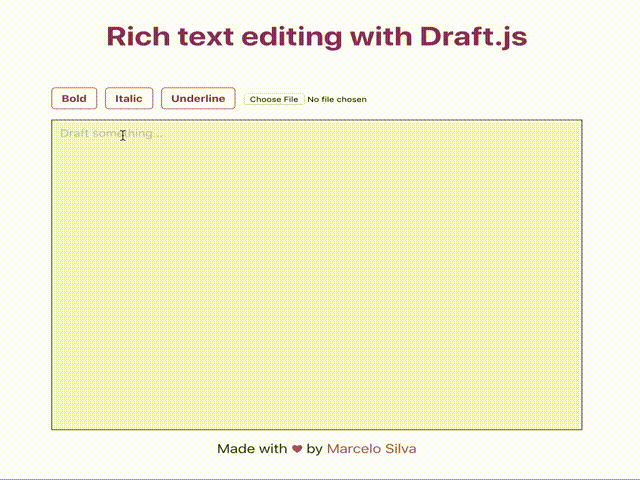Select the 'Made with' footer text
640x480 pixels.
pos(252,449)
